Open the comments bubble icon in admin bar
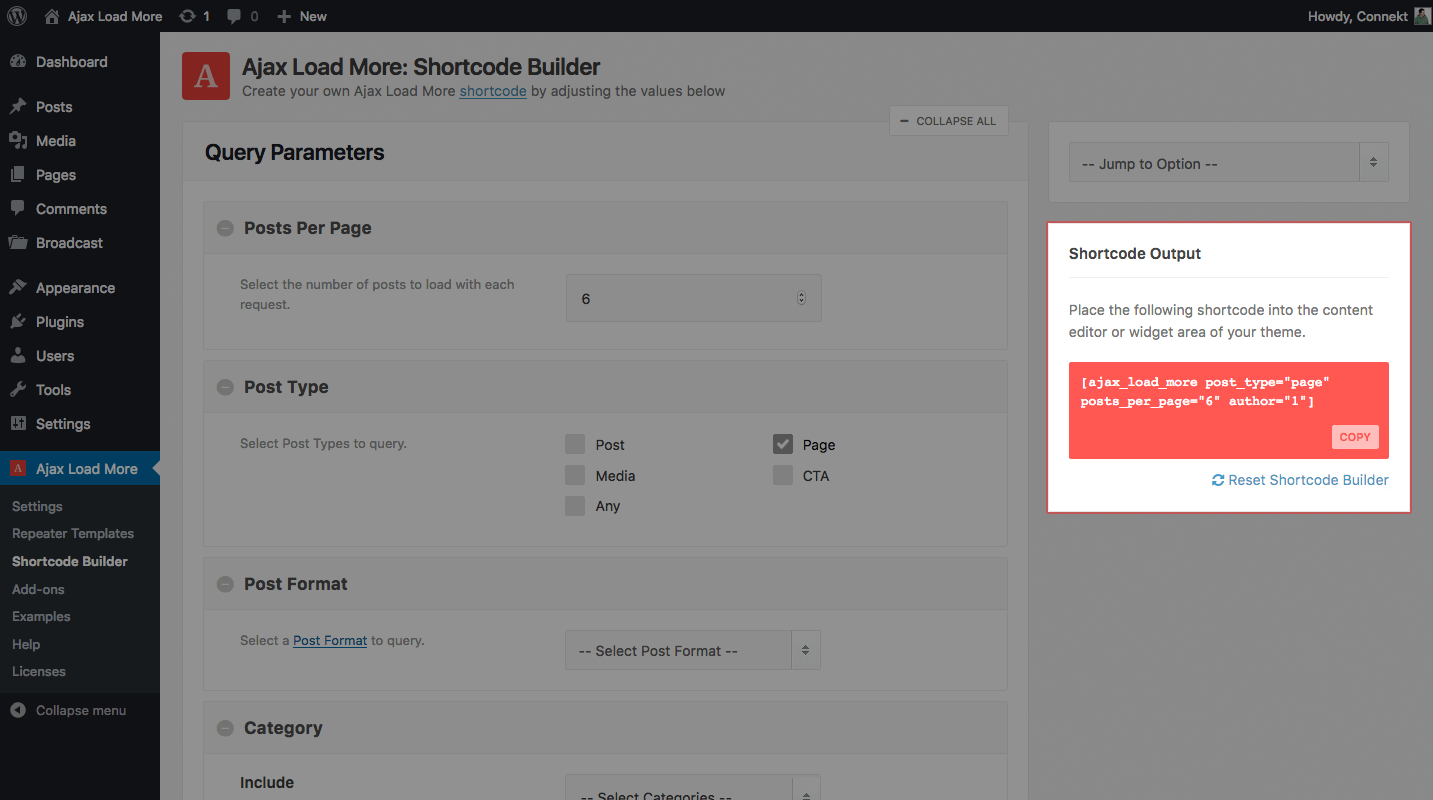This screenshot has height=800, width=1433. pyautogui.click(x=234, y=16)
